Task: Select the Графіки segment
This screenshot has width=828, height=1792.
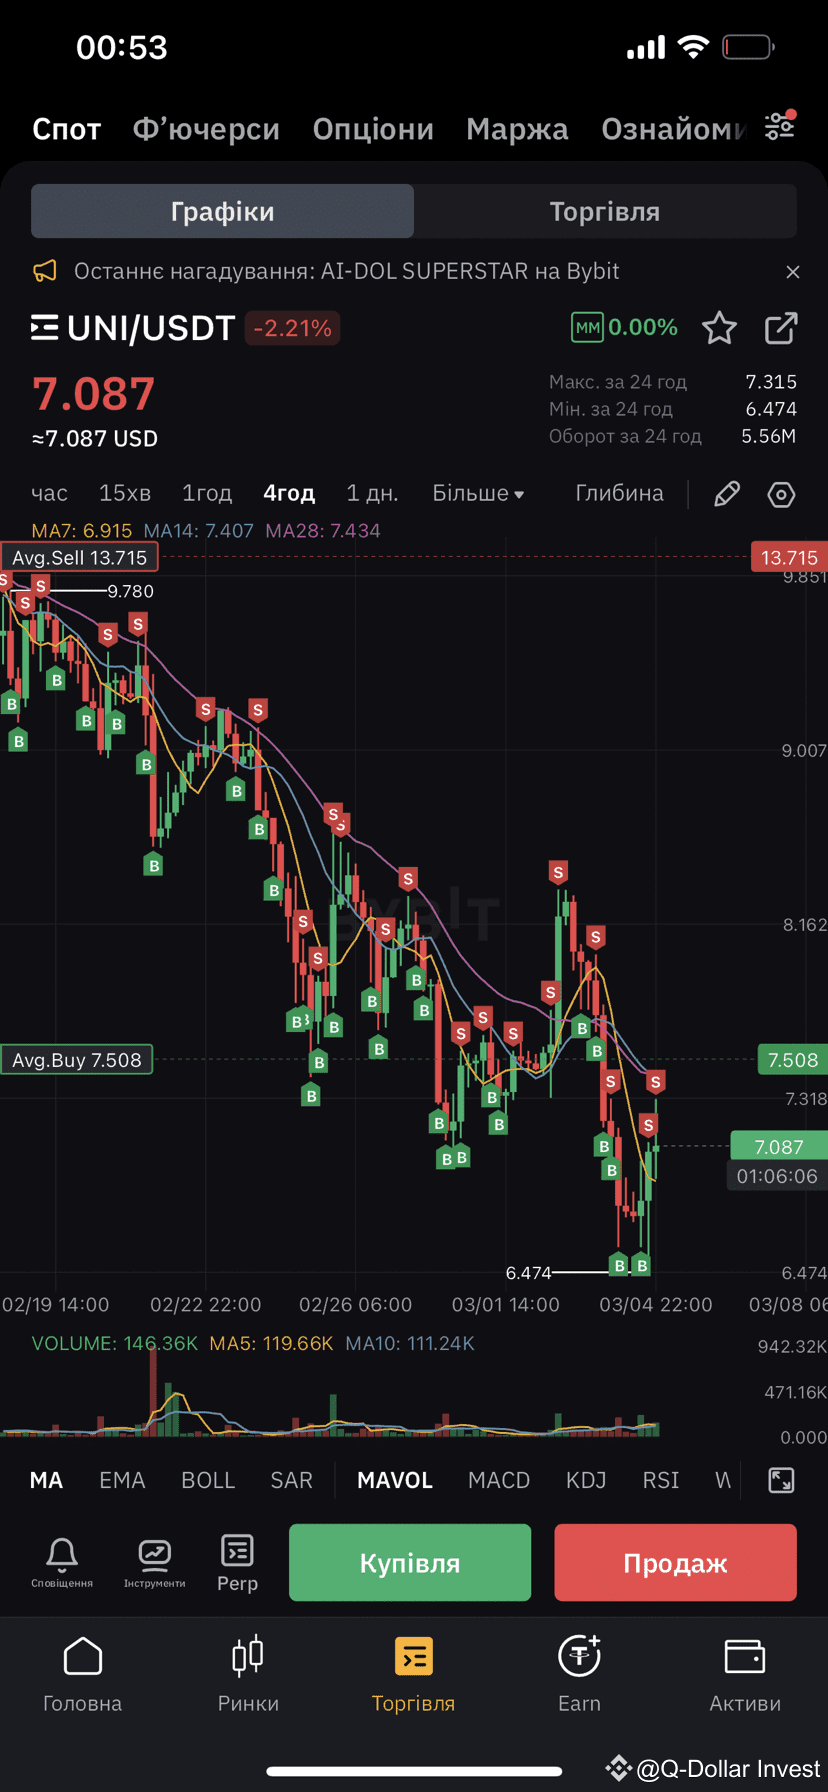Action: coord(222,211)
